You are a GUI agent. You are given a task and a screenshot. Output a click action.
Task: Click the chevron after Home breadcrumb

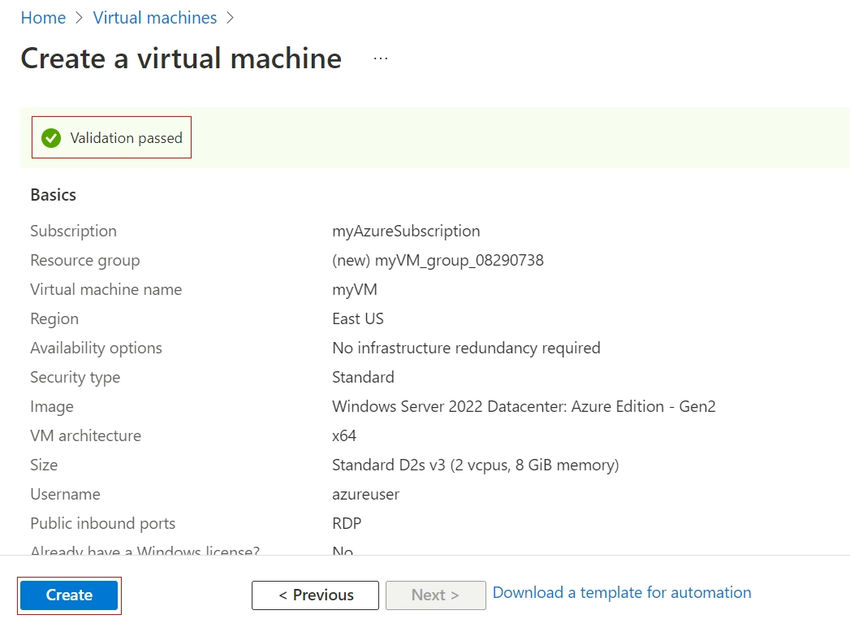[x=76, y=17]
